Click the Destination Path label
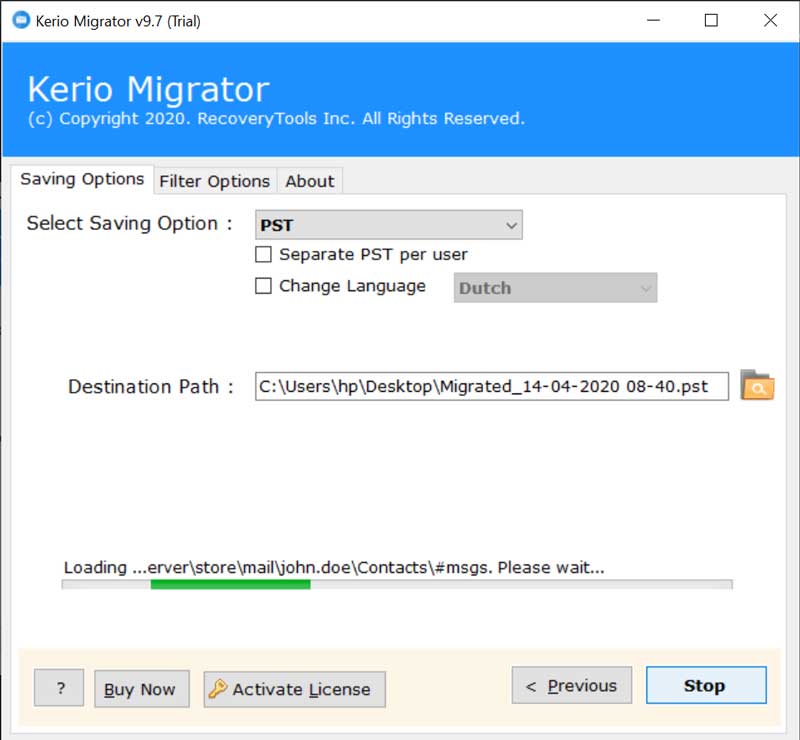This screenshot has height=740, width=800. pyautogui.click(x=151, y=387)
